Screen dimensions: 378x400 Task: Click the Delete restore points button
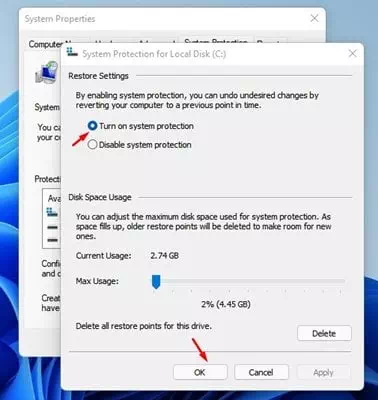(324, 333)
